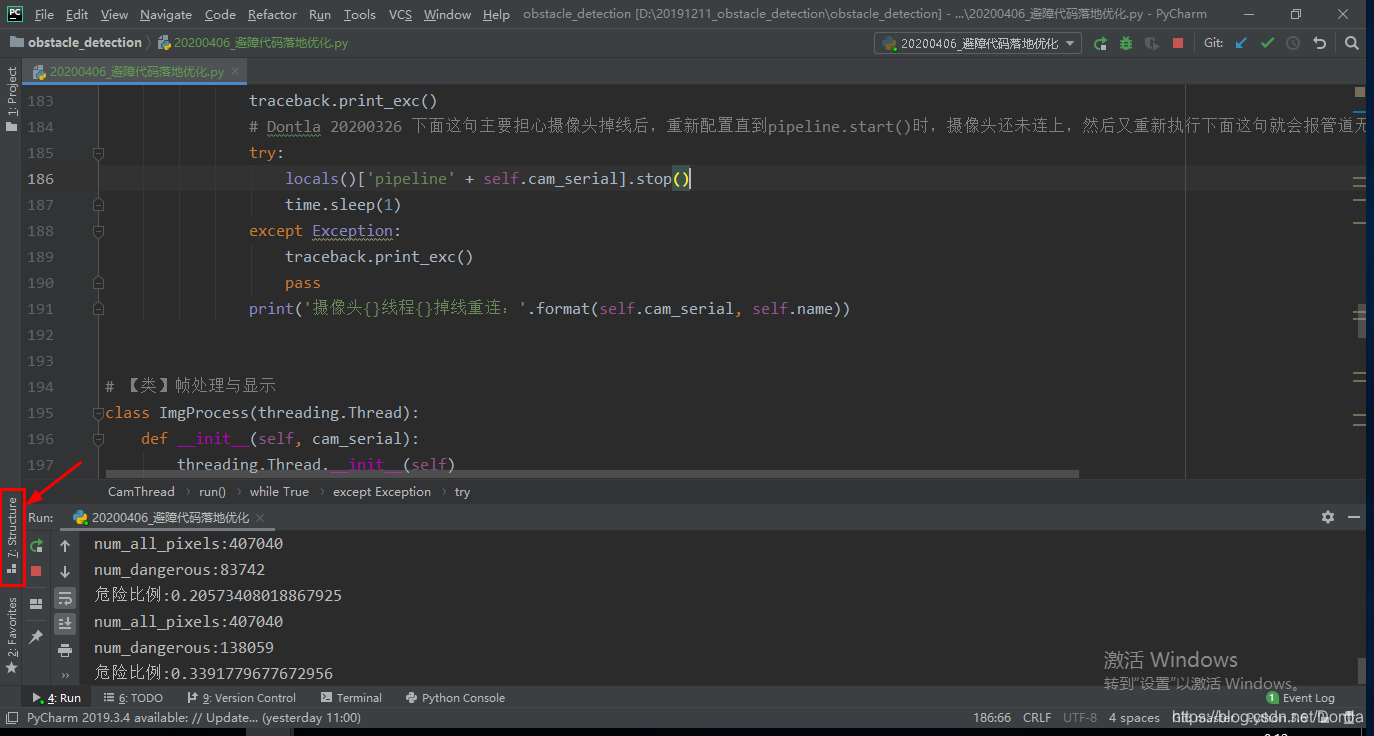Rerun the program in the Run panel

click(x=36, y=546)
